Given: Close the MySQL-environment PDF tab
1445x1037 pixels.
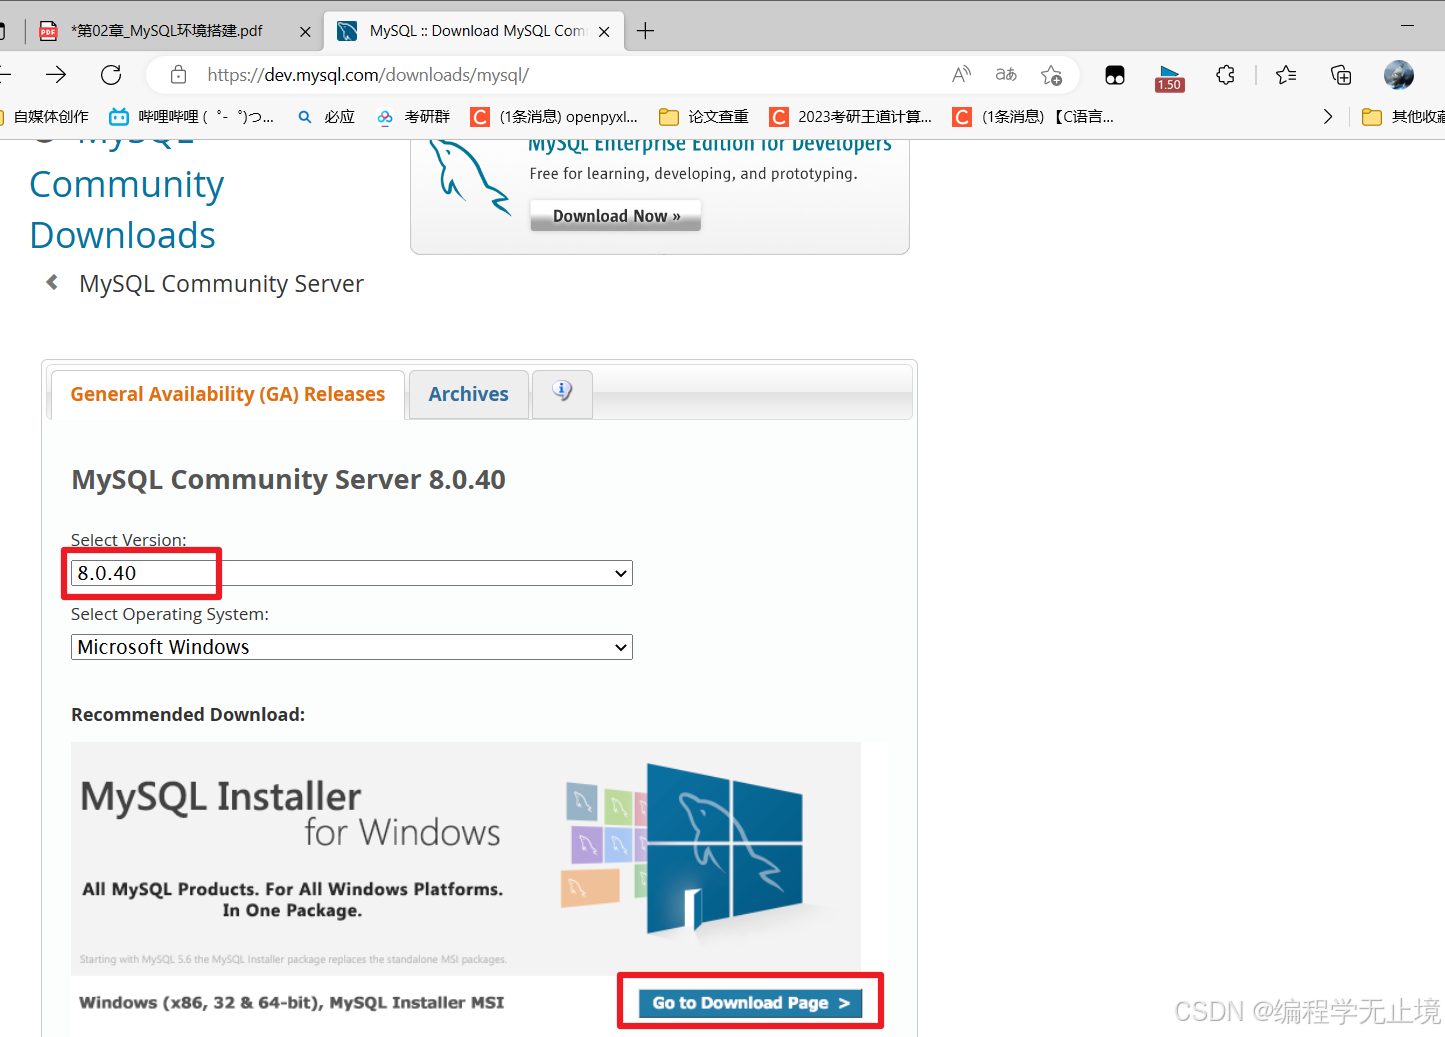Looking at the screenshot, I should point(305,32).
